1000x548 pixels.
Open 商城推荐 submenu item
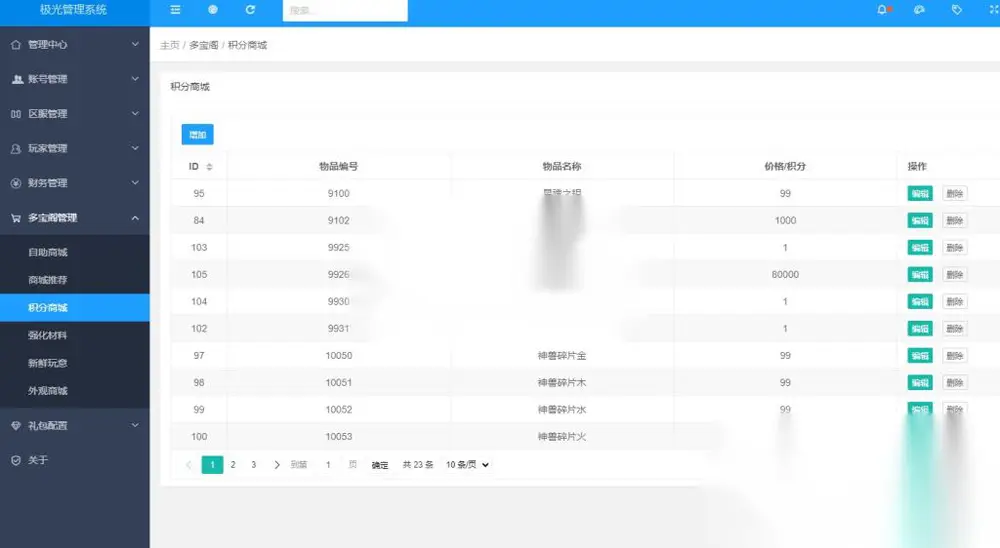click(75, 280)
